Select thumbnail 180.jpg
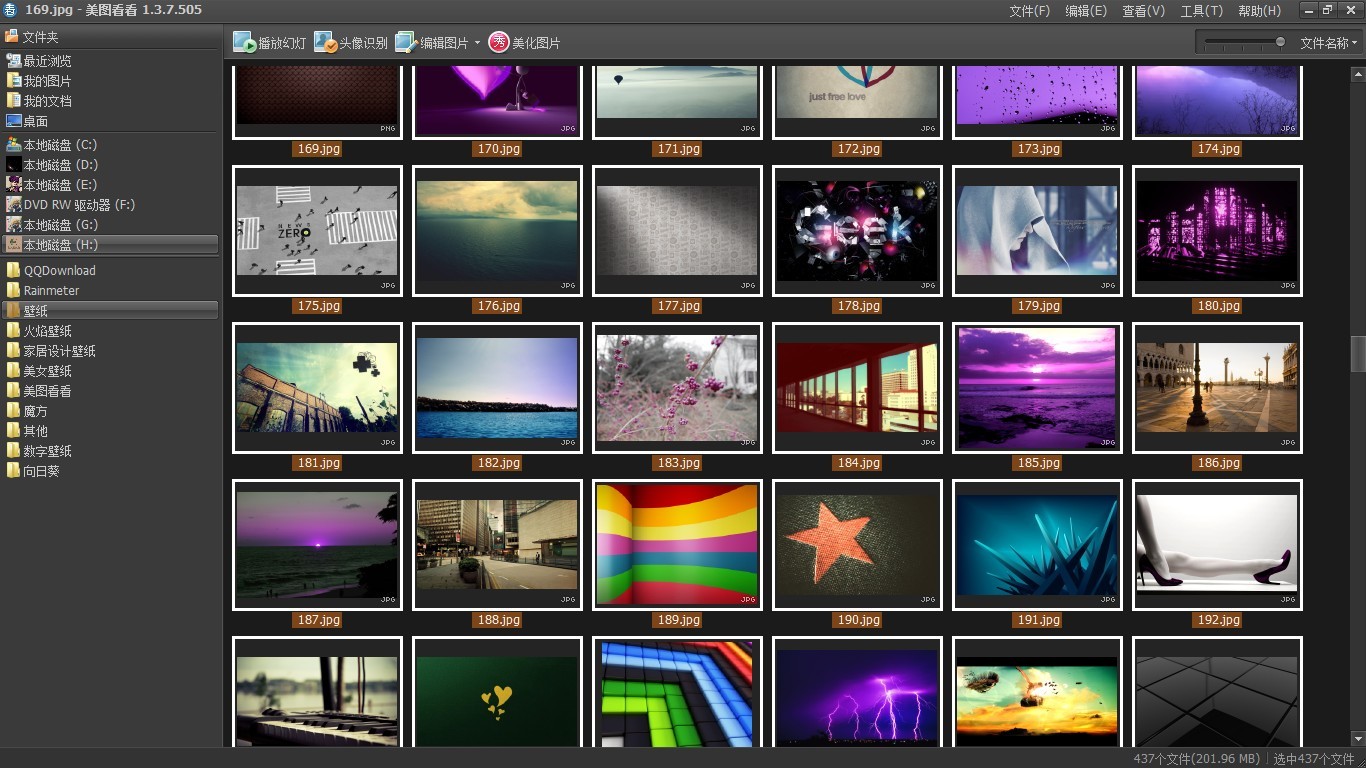Screen dimensions: 1366x768 pyautogui.click(x=1217, y=231)
